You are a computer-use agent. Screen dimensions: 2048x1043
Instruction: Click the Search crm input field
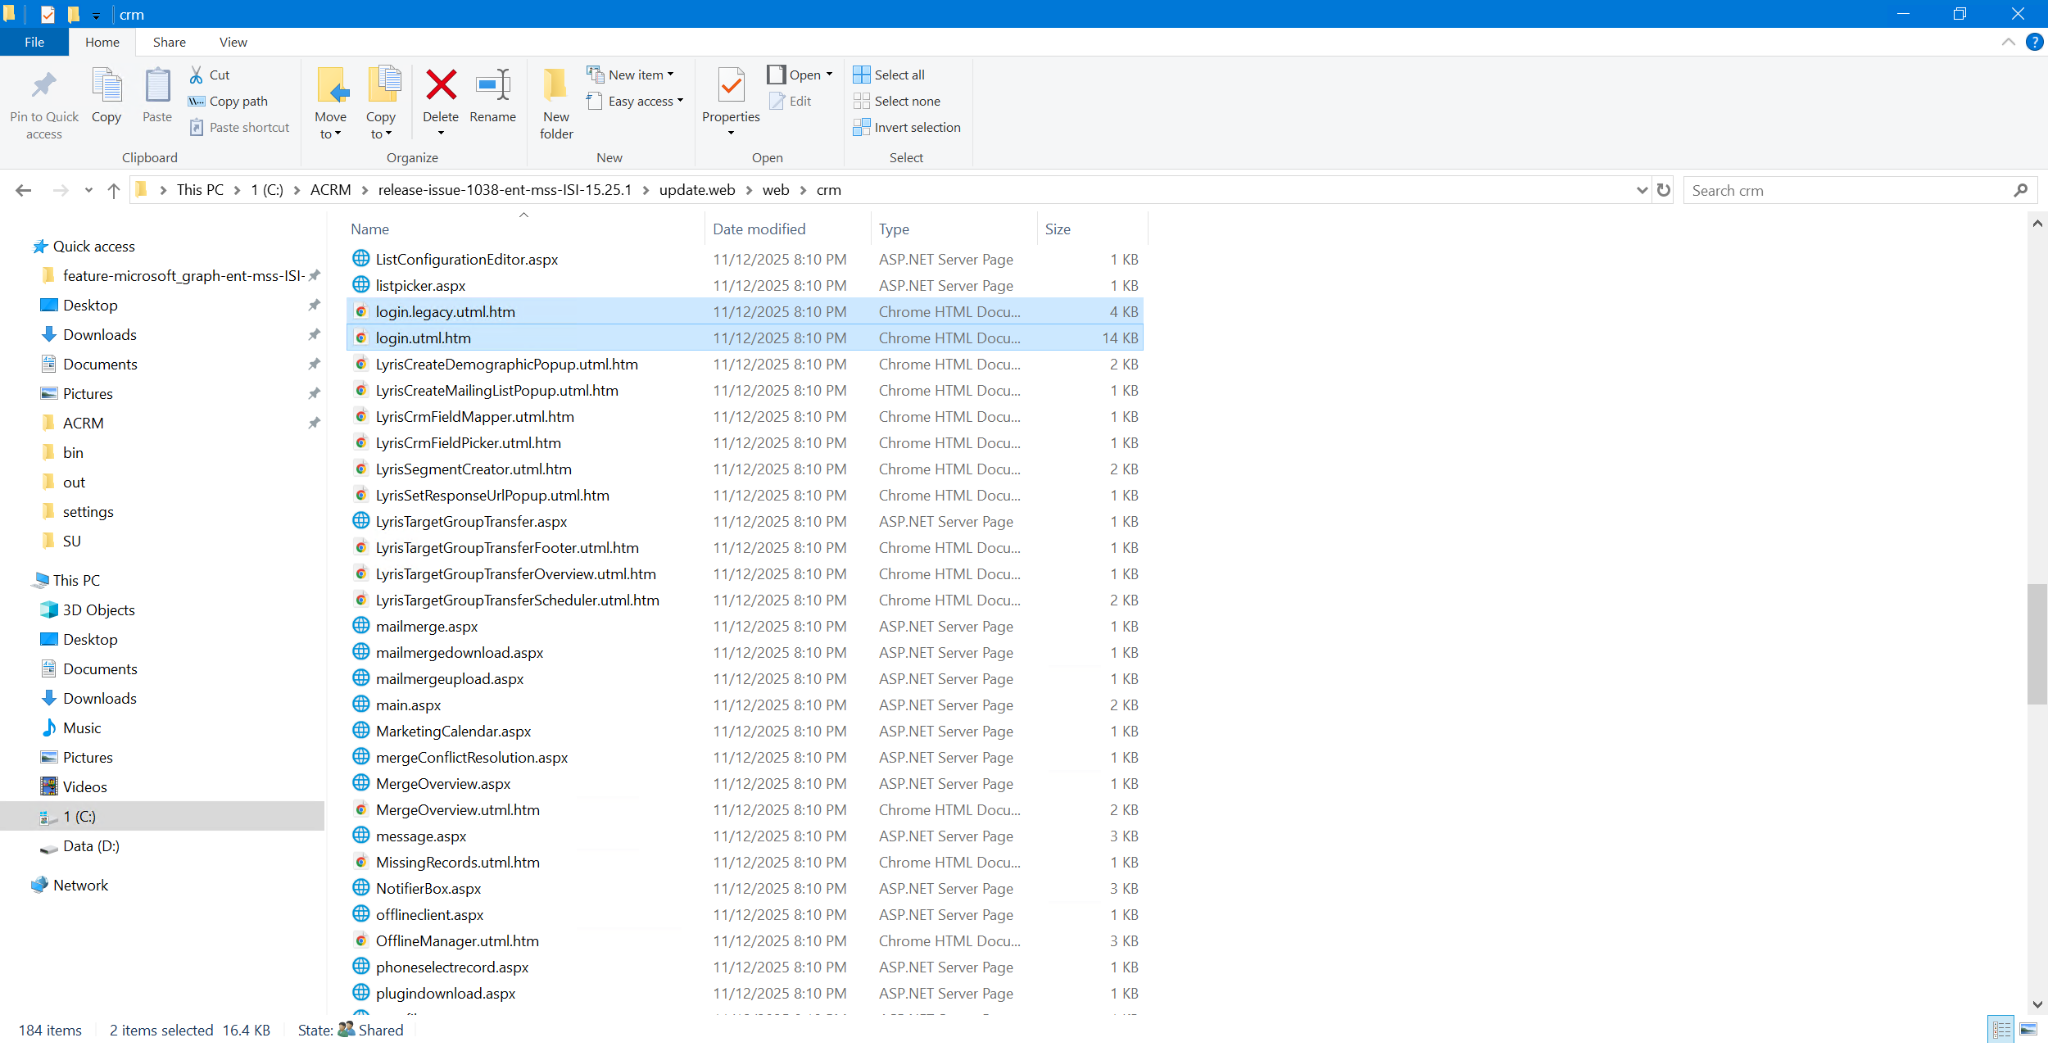click(1847, 190)
